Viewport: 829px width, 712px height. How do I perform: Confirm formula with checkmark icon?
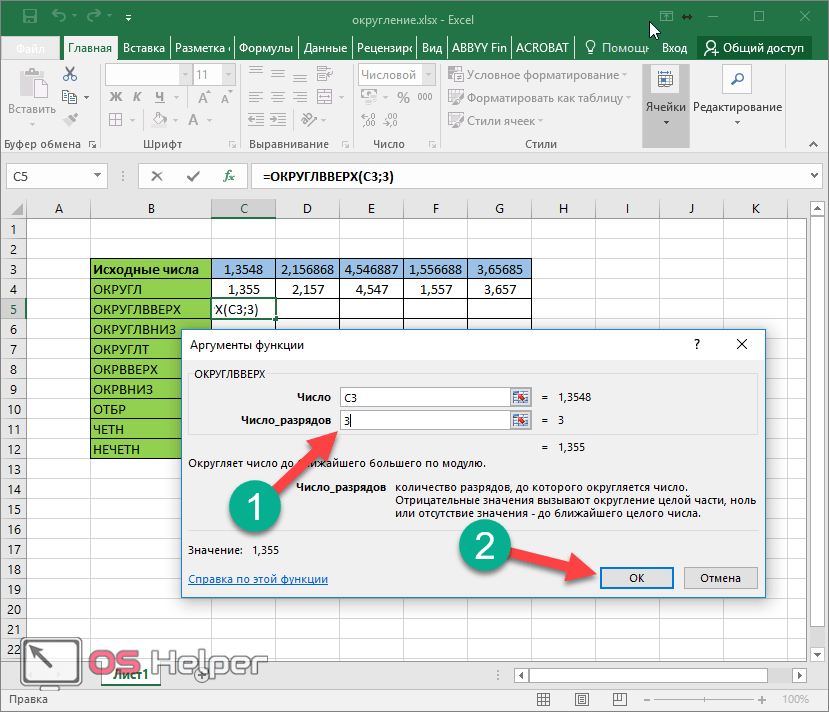click(x=193, y=176)
